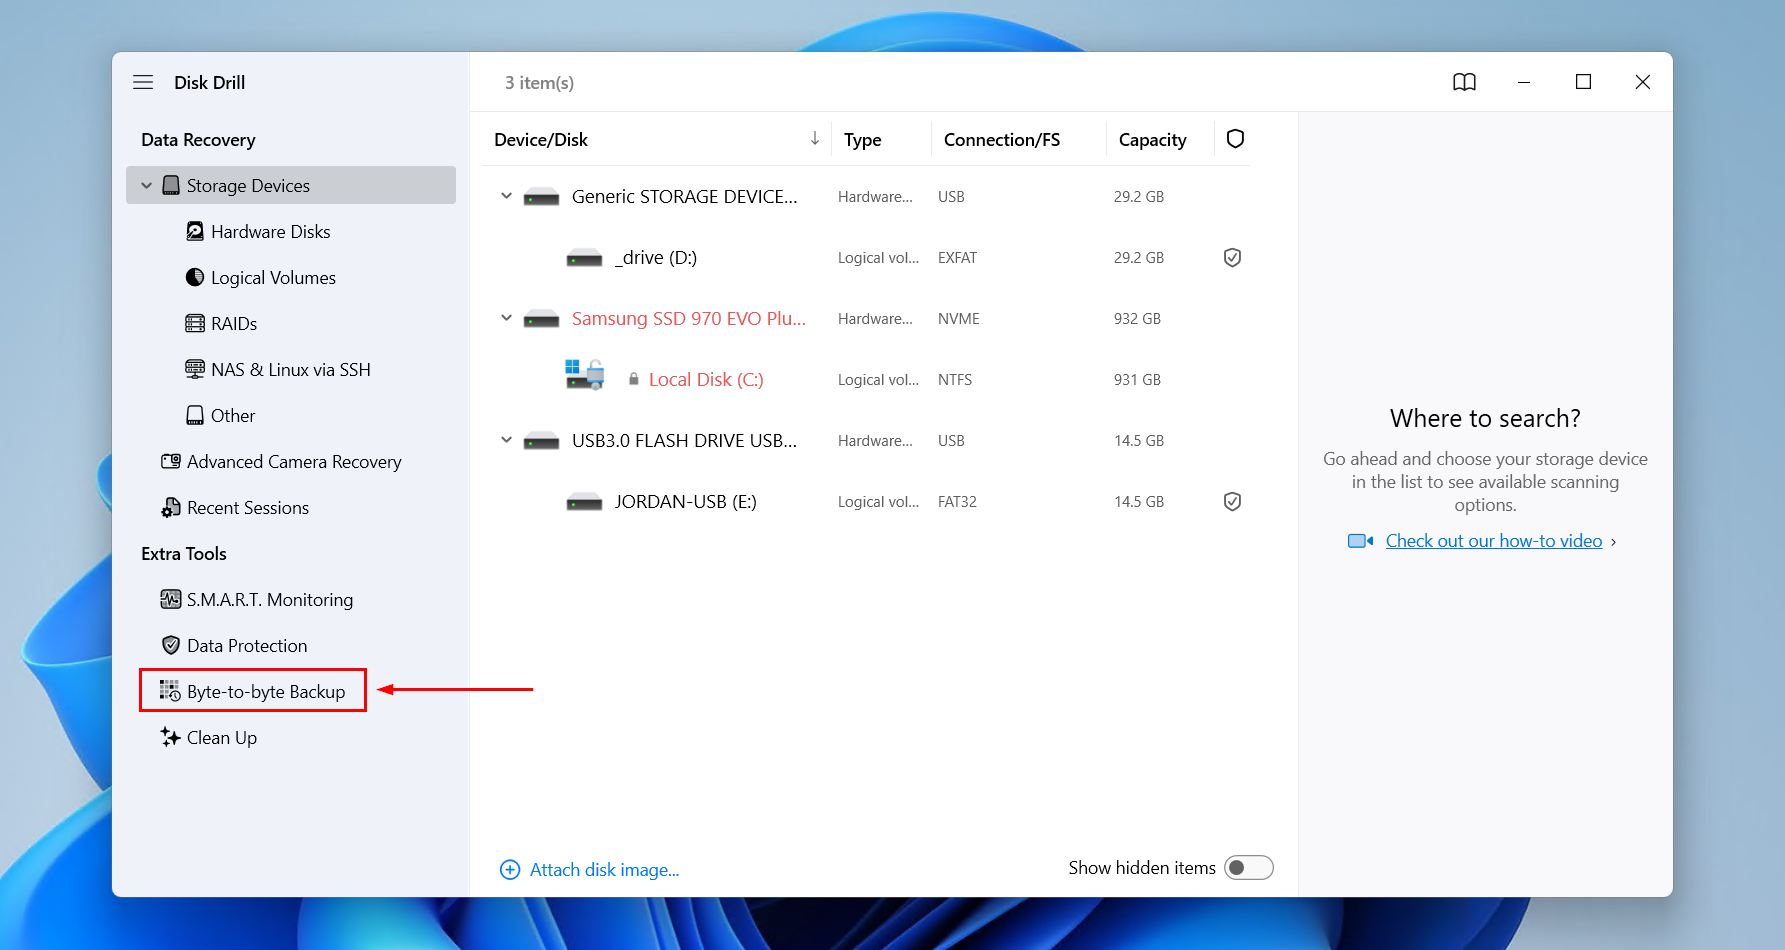Click the shield icon beside JORDAN-USB (E:)
The image size is (1785, 950).
(x=1232, y=501)
